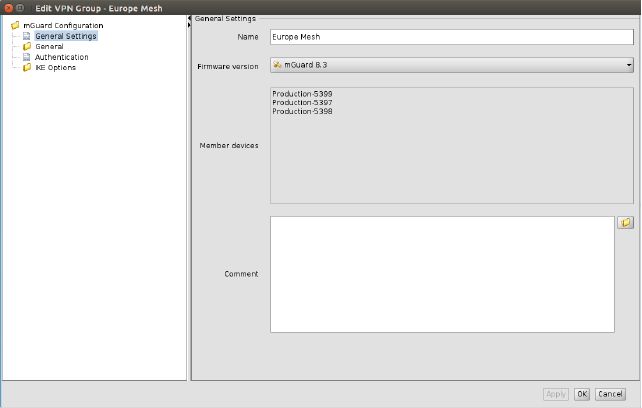Click the Cancel button
The height and width of the screenshot is (408, 642).
[x=610, y=394]
